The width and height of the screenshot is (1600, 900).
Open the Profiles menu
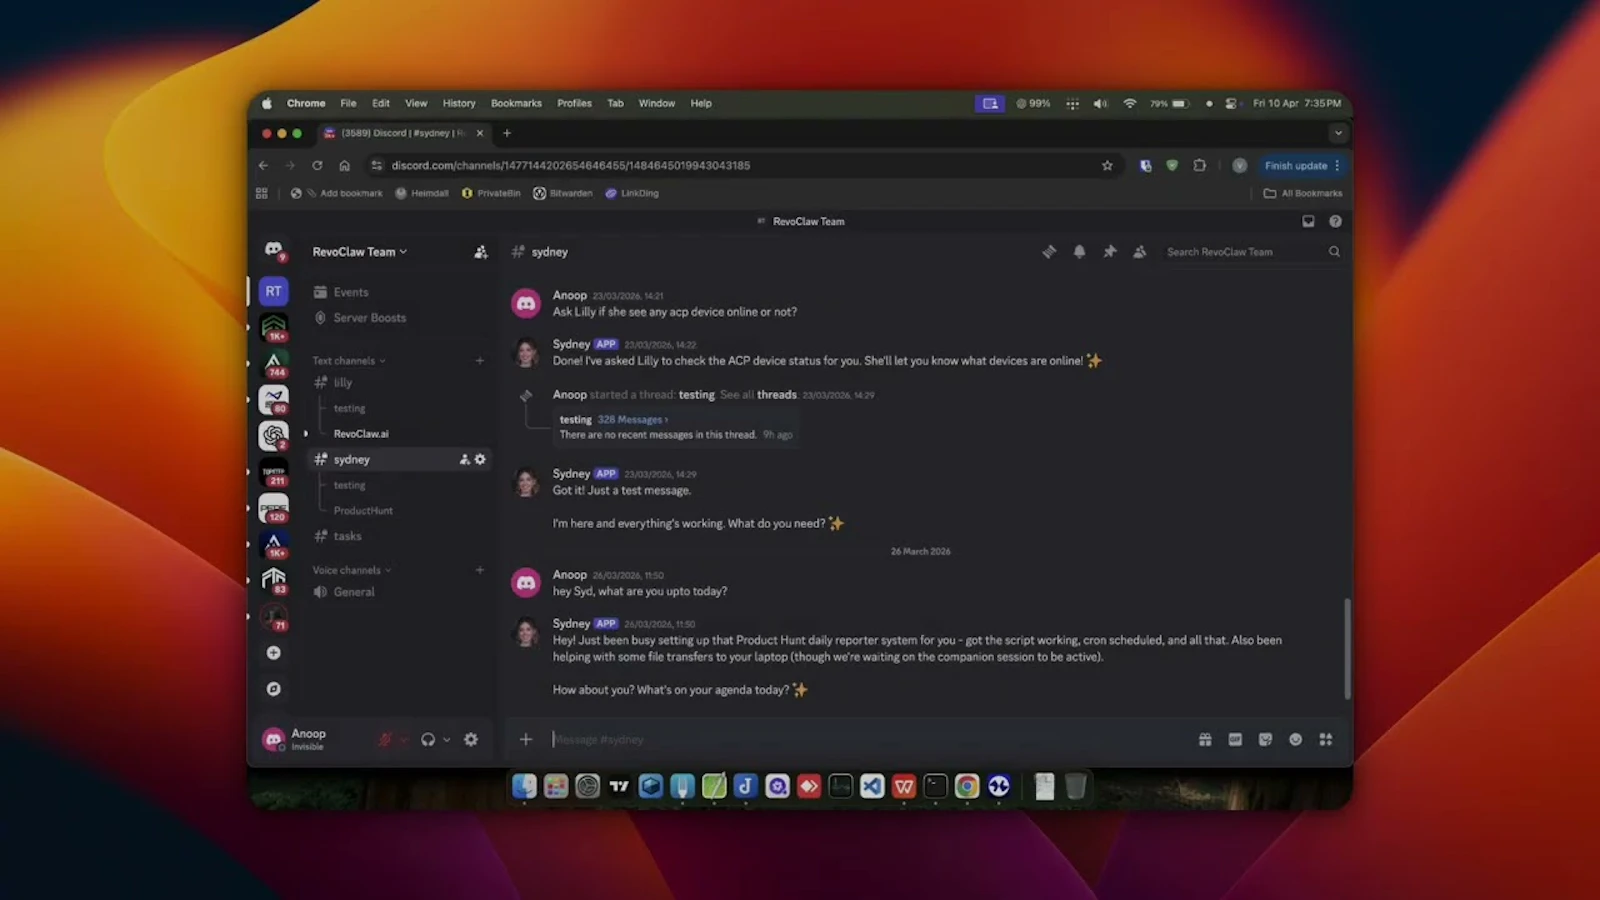pos(574,103)
